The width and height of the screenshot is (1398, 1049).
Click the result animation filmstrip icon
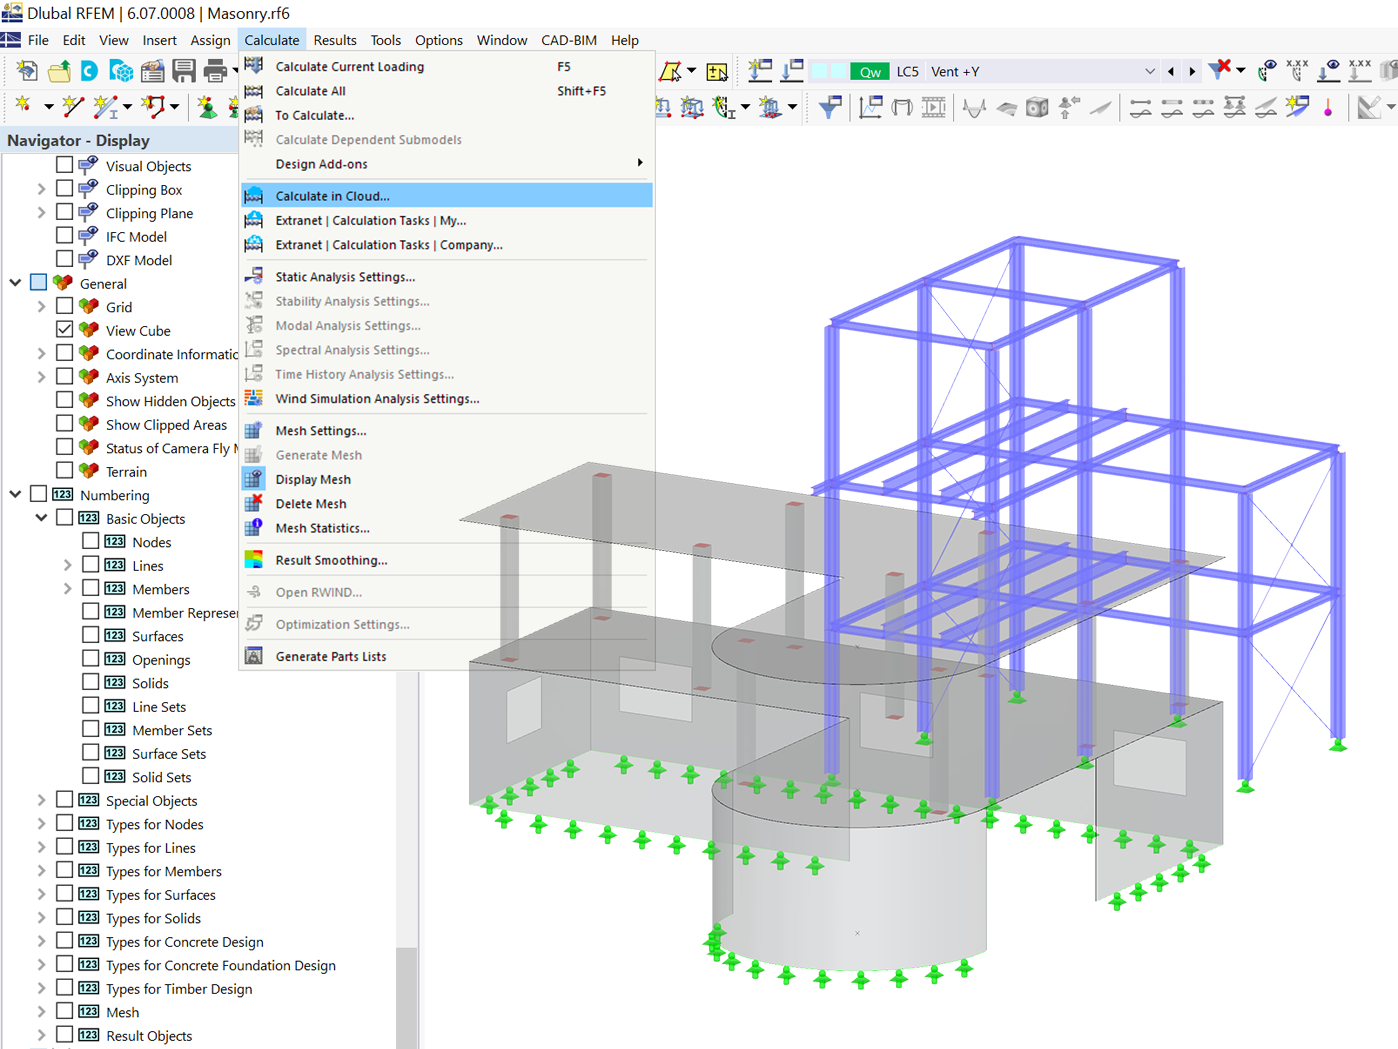933,106
